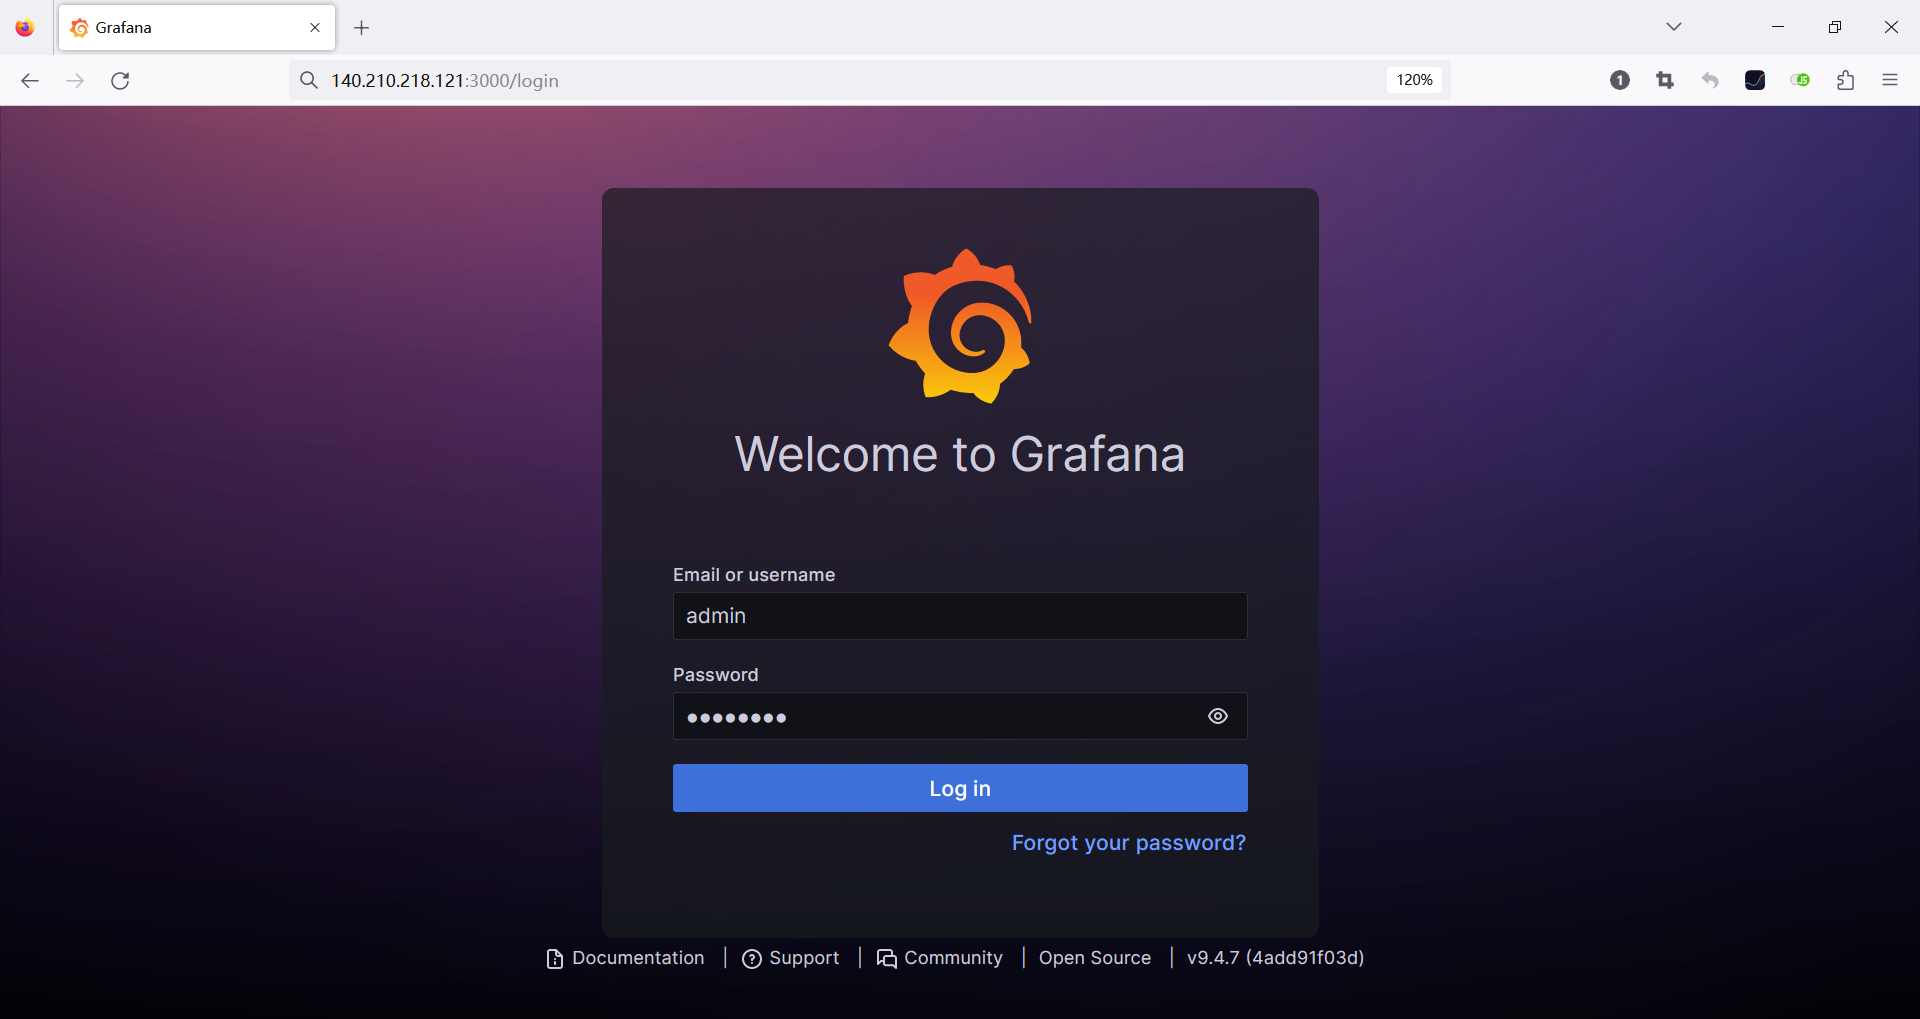The width and height of the screenshot is (1920, 1019).
Task: Visit the Community footer link
Action: pos(940,958)
